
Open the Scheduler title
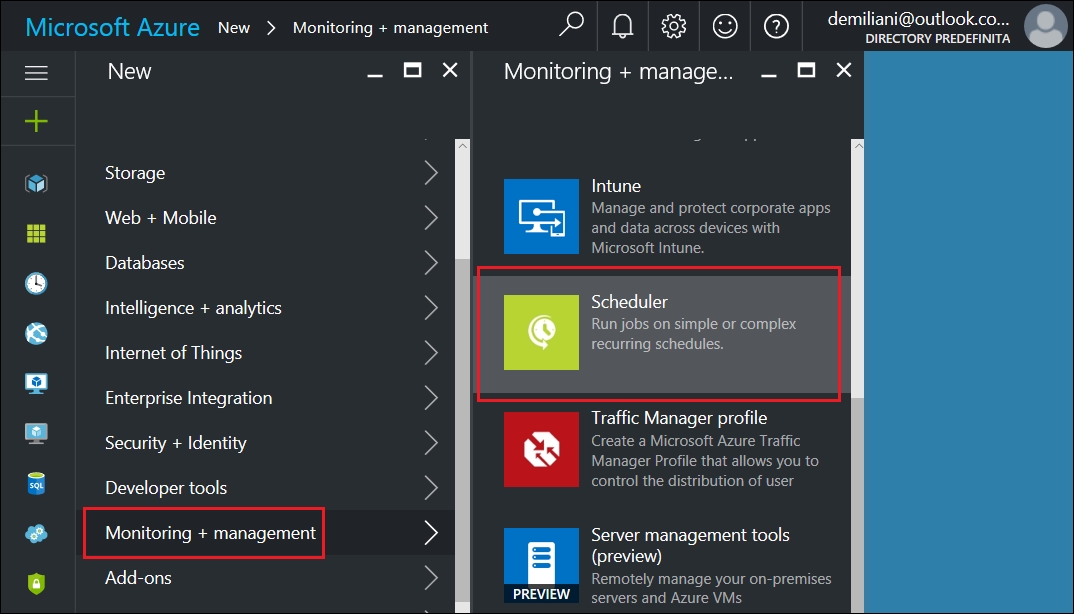(x=629, y=302)
